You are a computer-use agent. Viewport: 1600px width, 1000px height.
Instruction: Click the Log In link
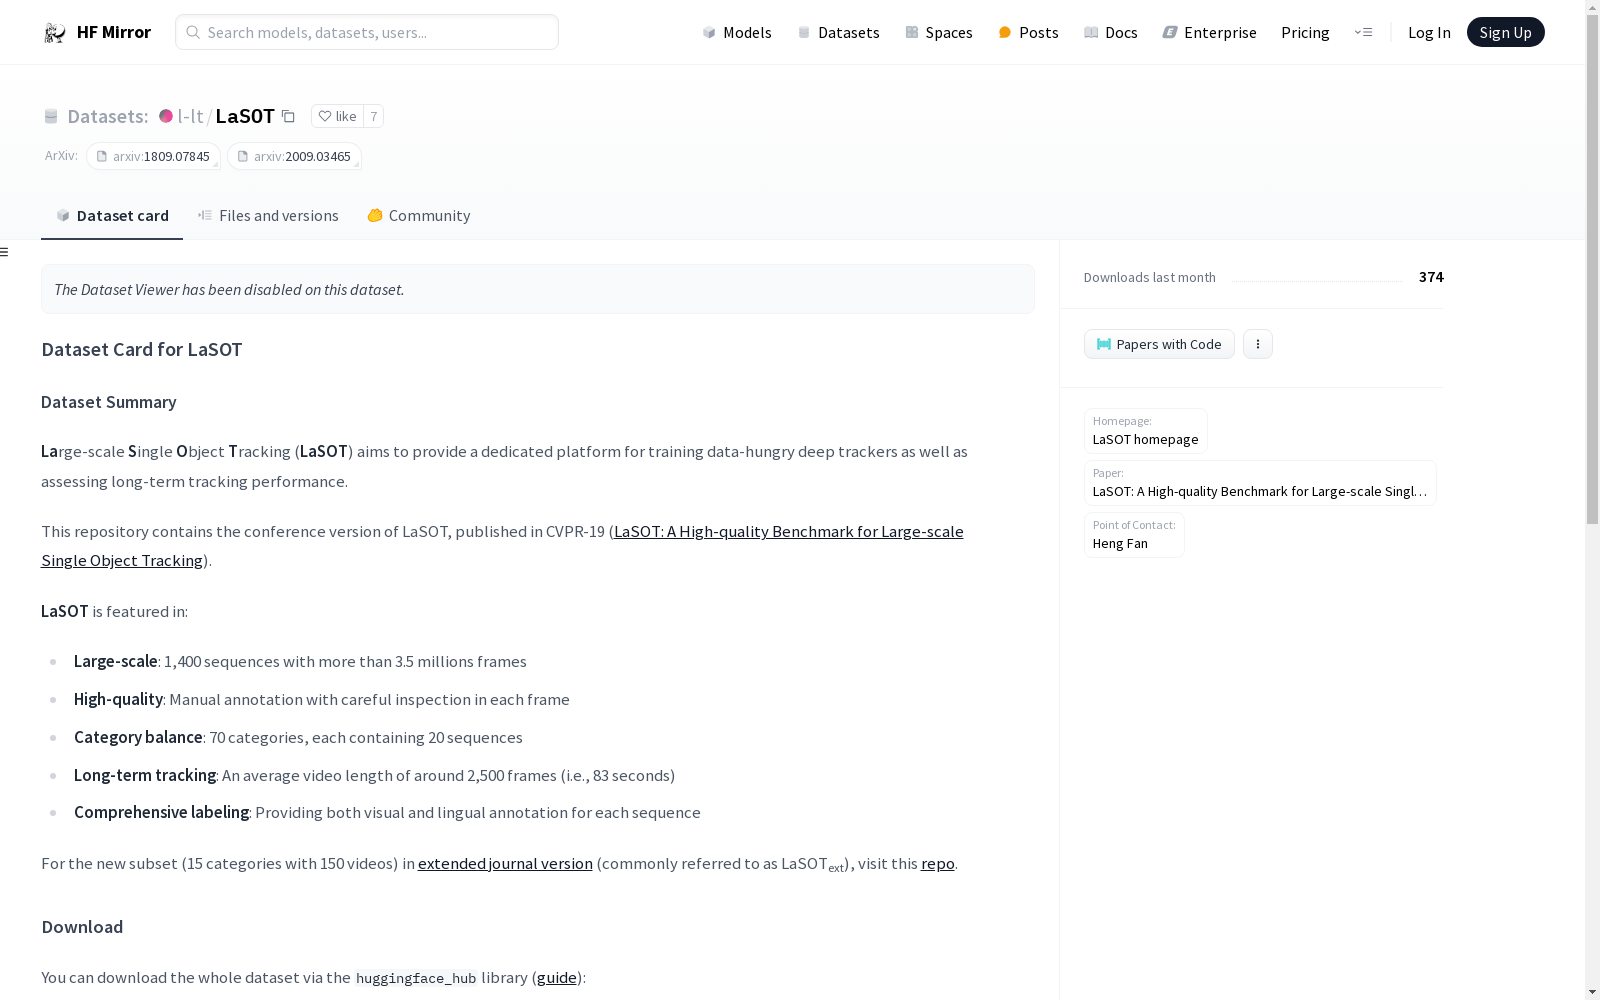(1429, 33)
